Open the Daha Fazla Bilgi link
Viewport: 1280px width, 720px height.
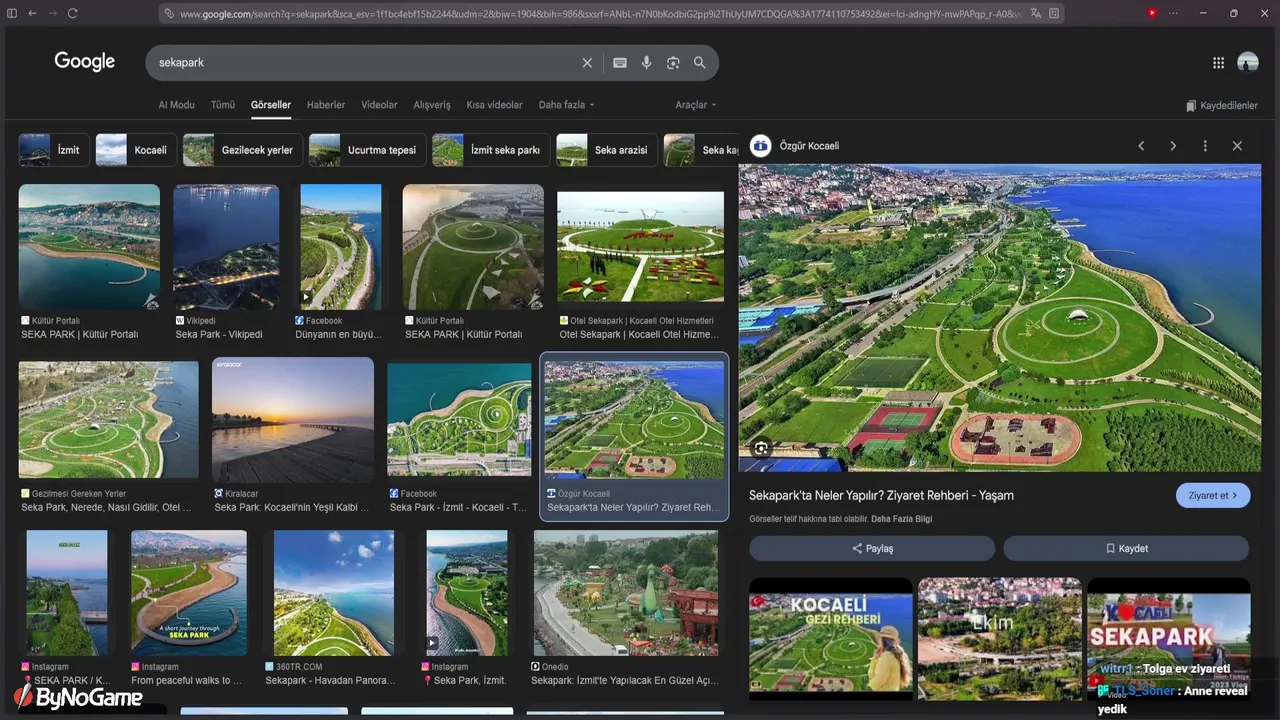(x=901, y=519)
